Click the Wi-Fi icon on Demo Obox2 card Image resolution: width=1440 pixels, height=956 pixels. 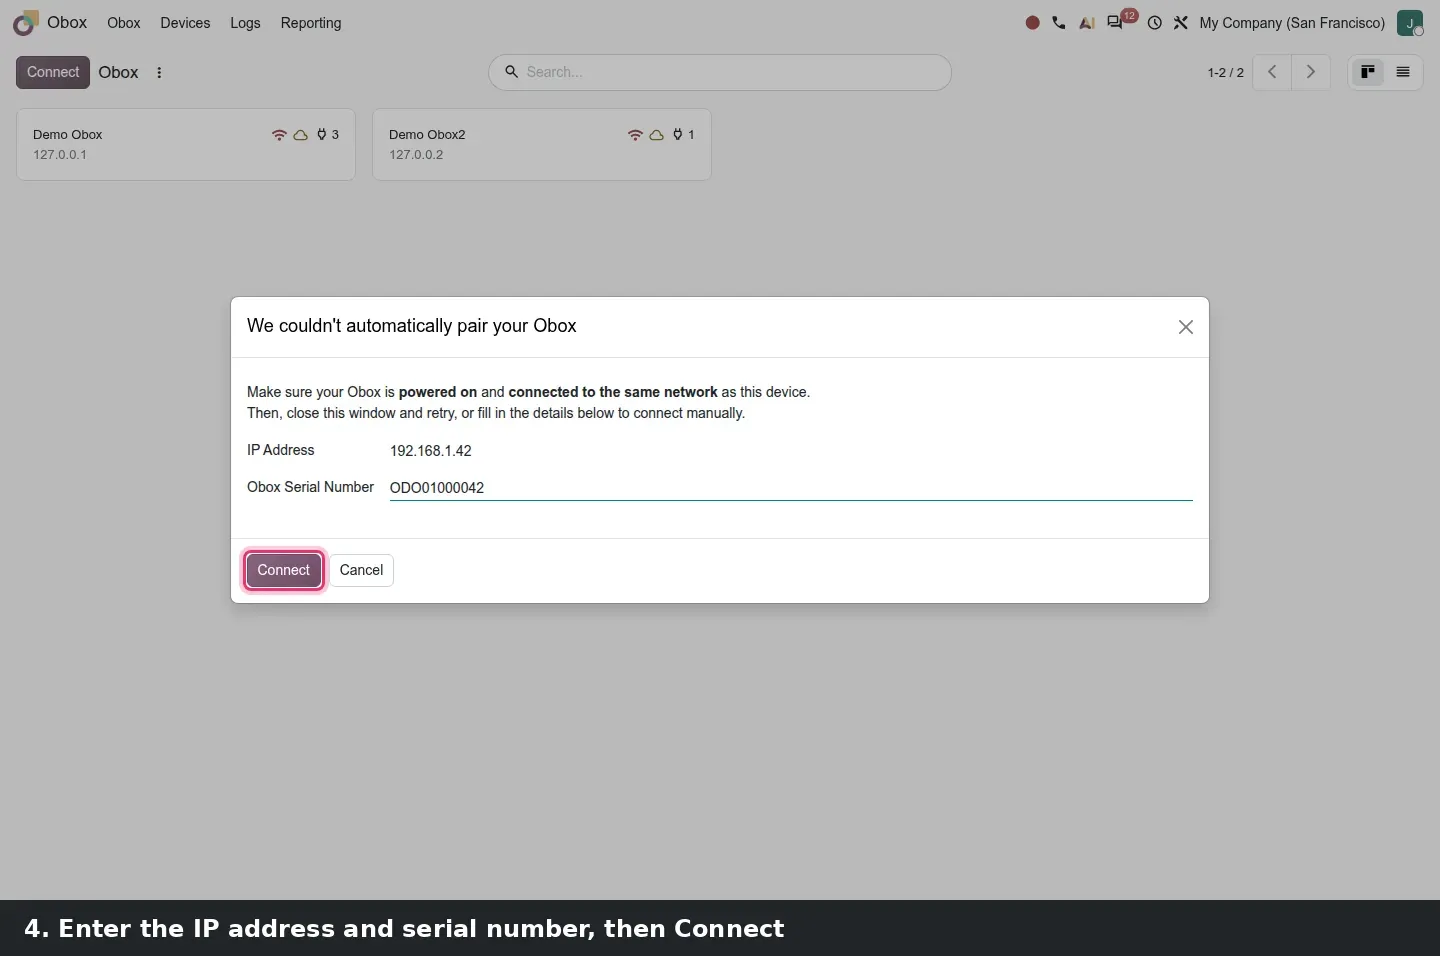pyautogui.click(x=635, y=135)
